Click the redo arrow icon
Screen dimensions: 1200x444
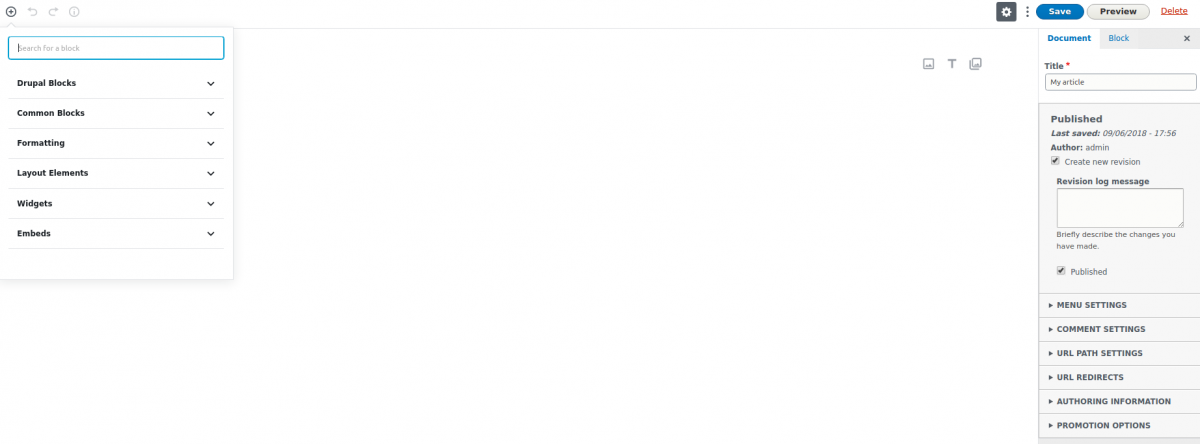[53, 11]
